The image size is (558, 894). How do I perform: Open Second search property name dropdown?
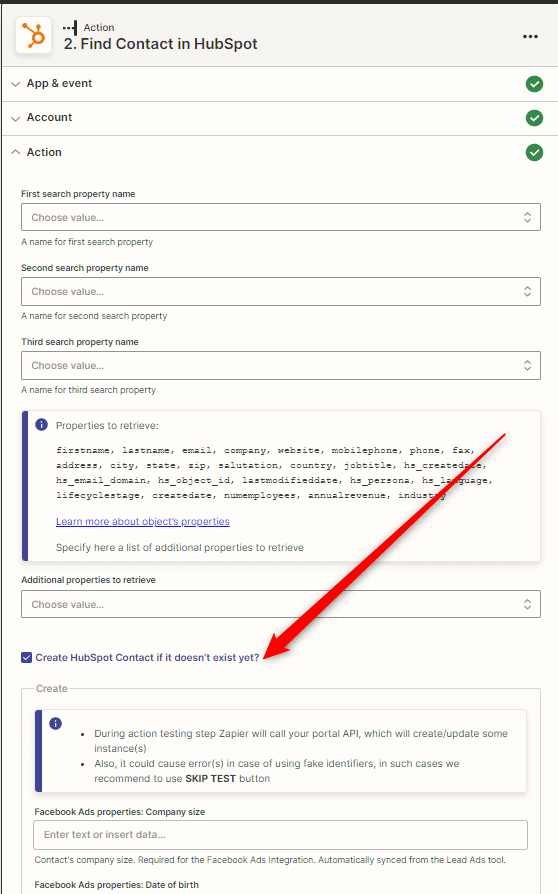(280, 291)
